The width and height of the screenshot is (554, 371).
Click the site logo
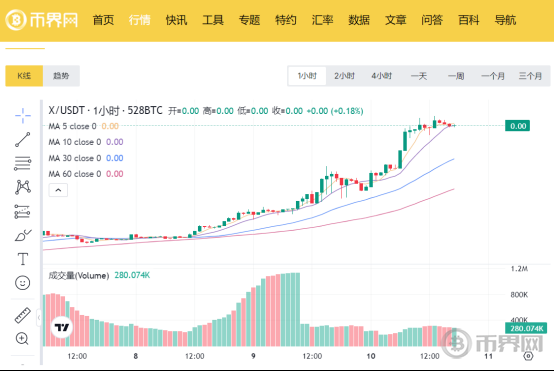pyautogui.click(x=42, y=20)
